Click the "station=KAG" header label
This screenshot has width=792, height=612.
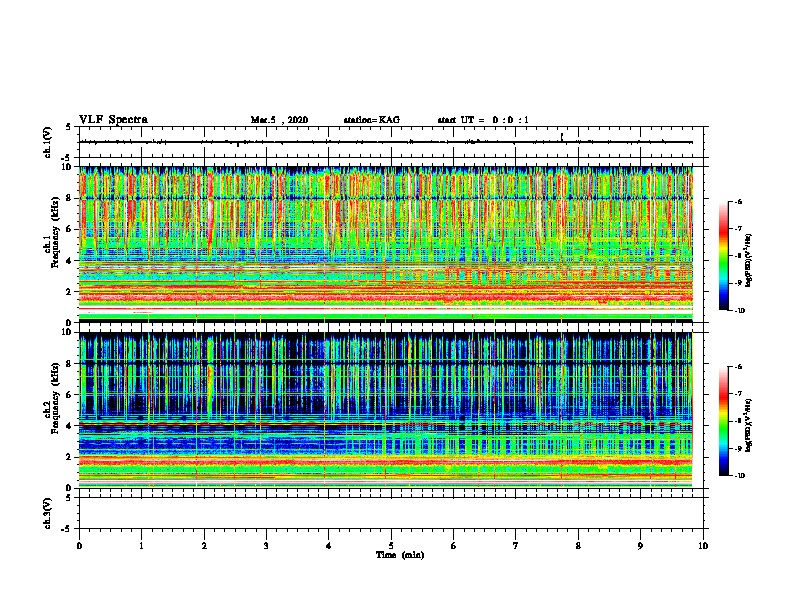point(371,120)
